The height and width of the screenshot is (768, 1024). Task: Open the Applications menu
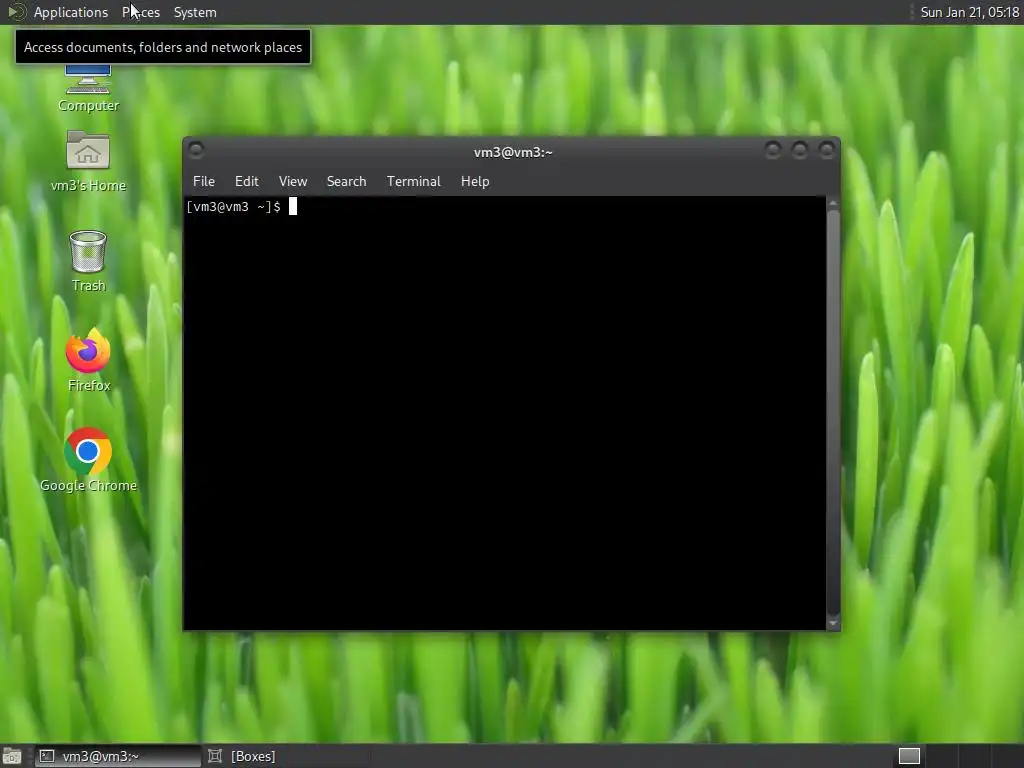click(71, 12)
